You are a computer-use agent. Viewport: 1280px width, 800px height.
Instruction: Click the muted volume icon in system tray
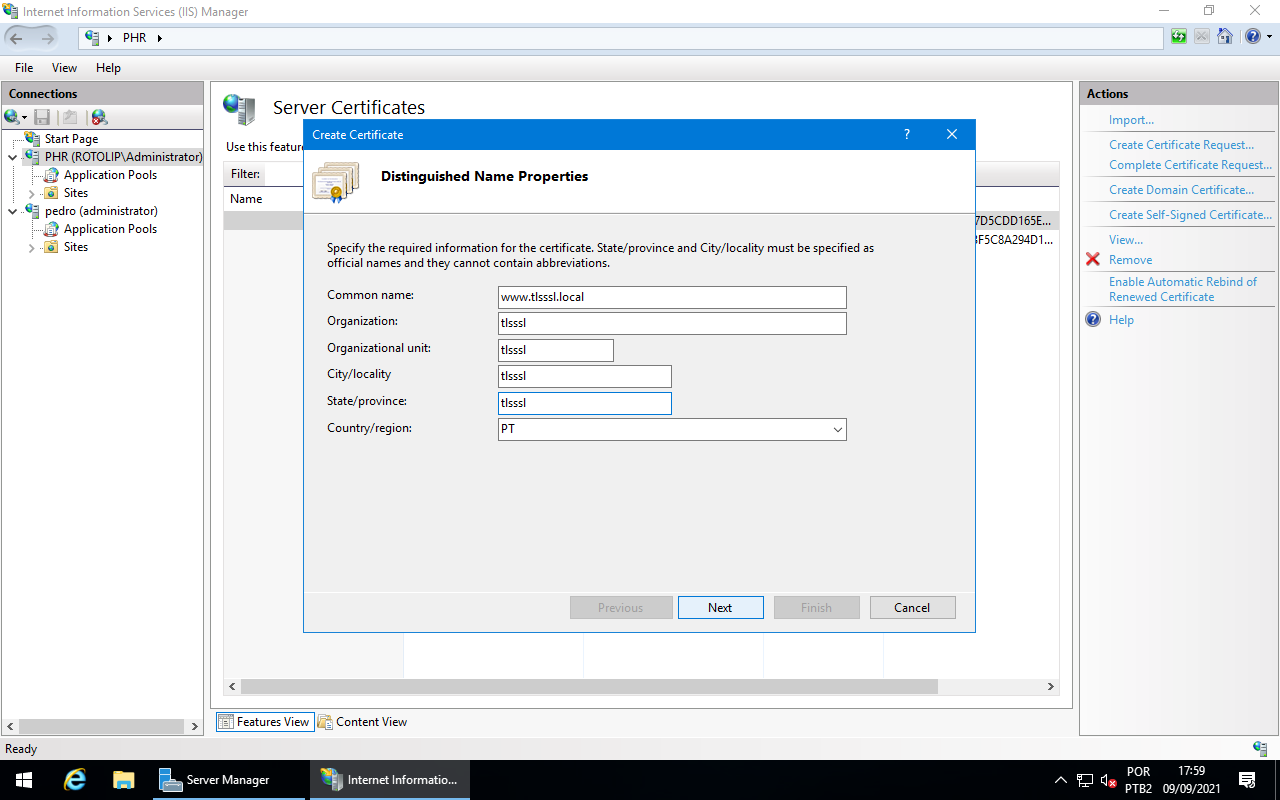click(x=1106, y=780)
